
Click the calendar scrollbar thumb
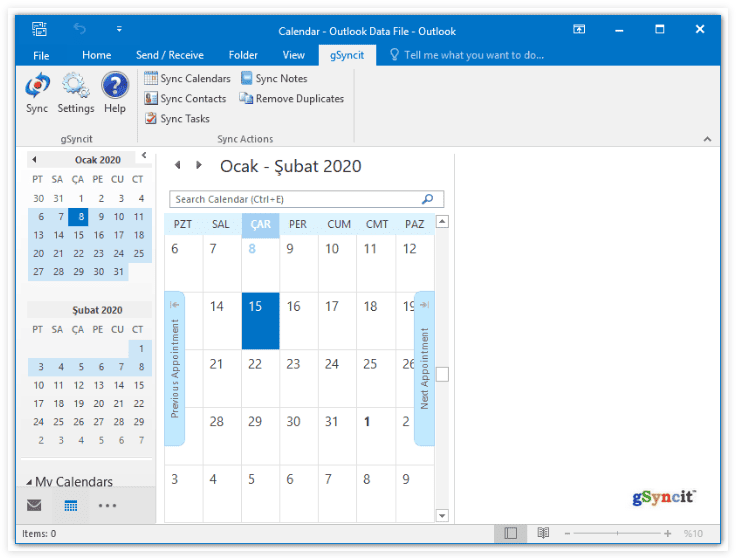click(x=442, y=375)
